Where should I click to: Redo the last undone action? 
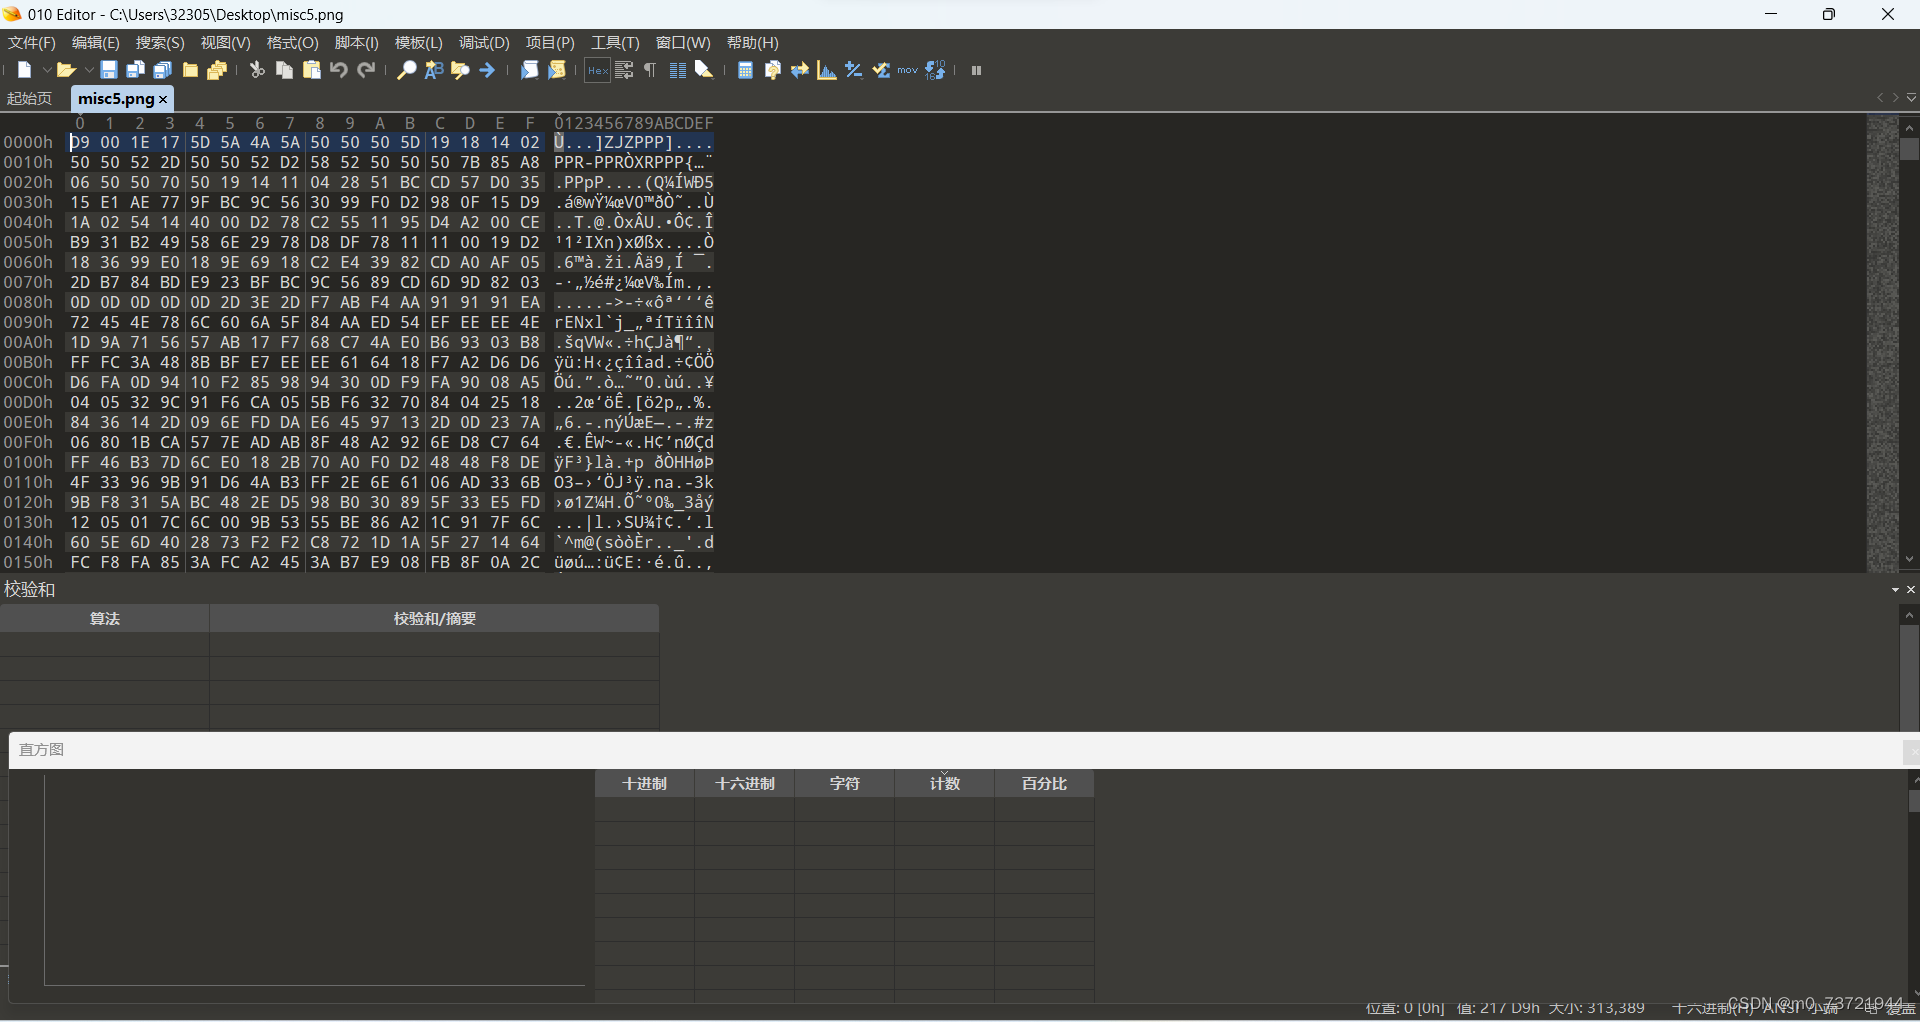click(x=367, y=70)
